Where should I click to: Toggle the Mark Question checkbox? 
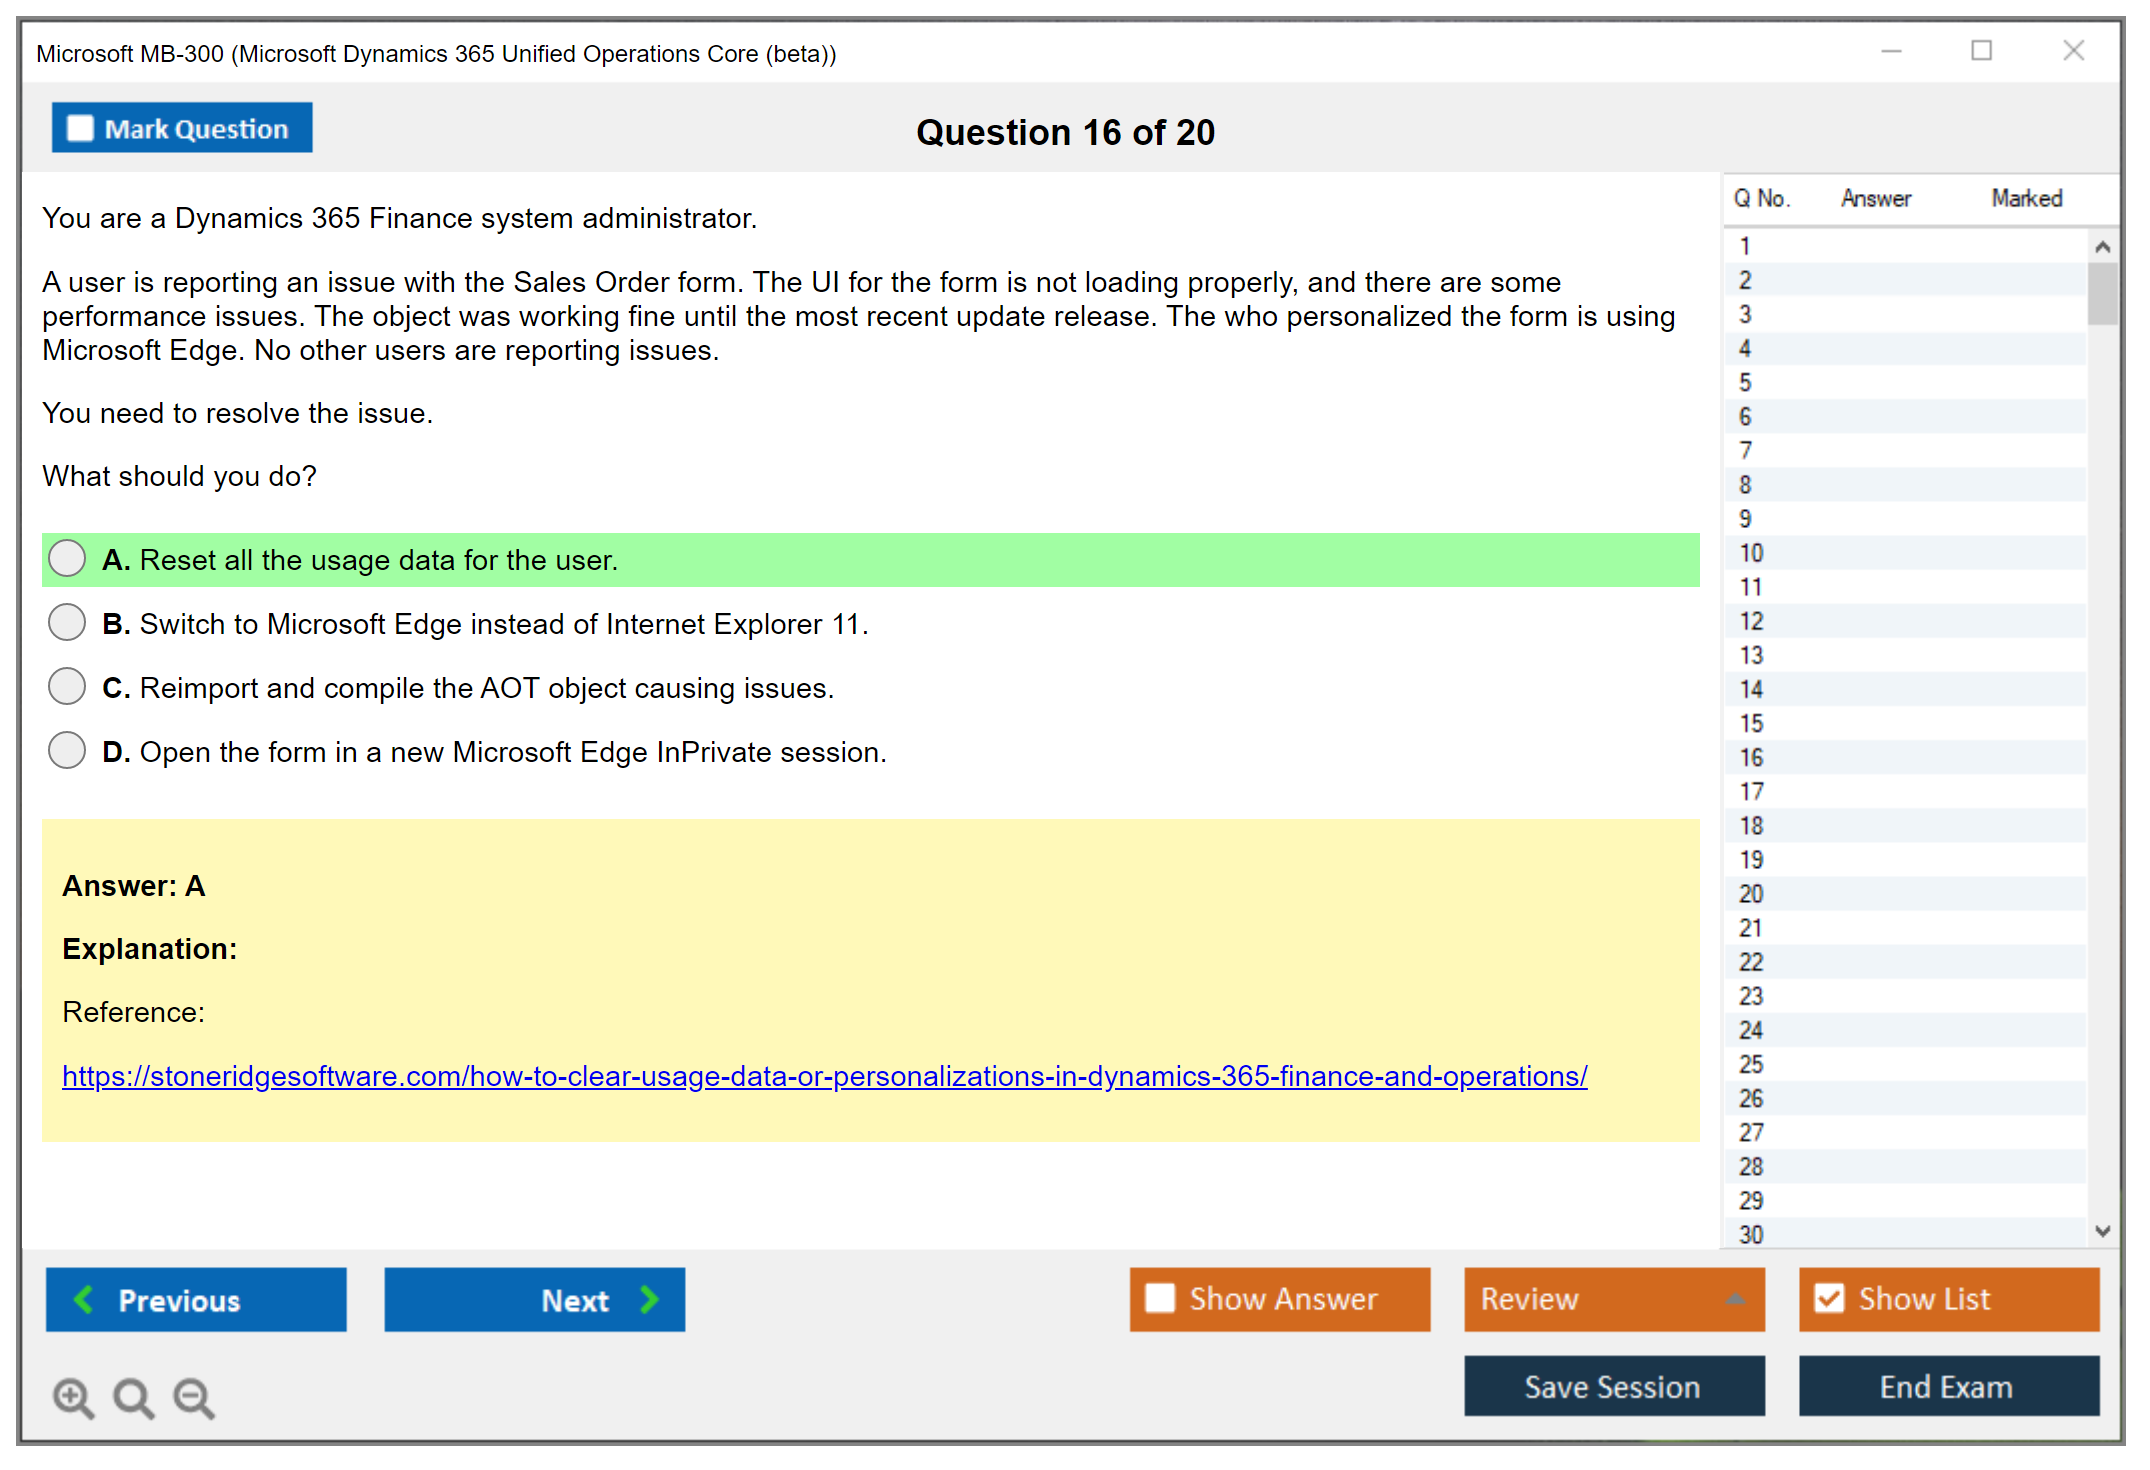pyautogui.click(x=80, y=128)
